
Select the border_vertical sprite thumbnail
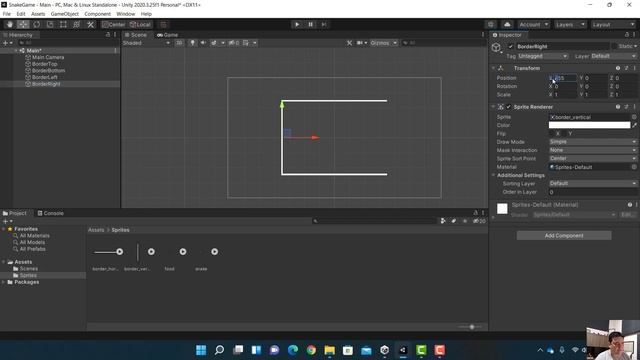coord(138,252)
